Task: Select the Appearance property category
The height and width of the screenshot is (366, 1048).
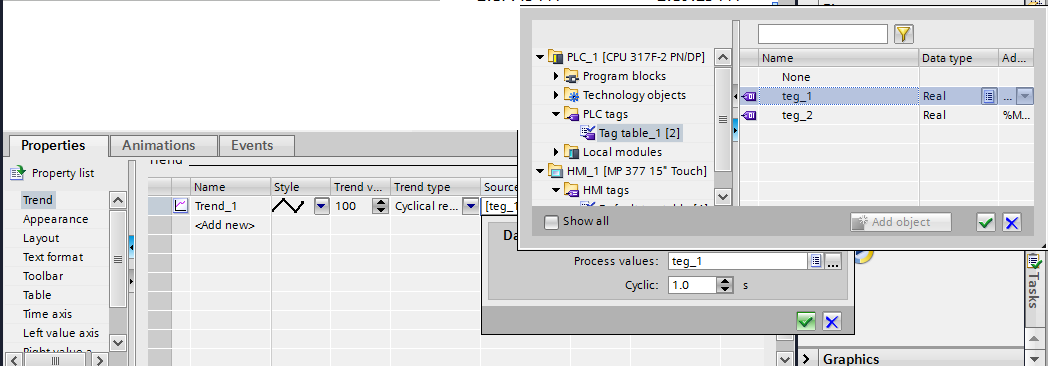Action: point(55,219)
